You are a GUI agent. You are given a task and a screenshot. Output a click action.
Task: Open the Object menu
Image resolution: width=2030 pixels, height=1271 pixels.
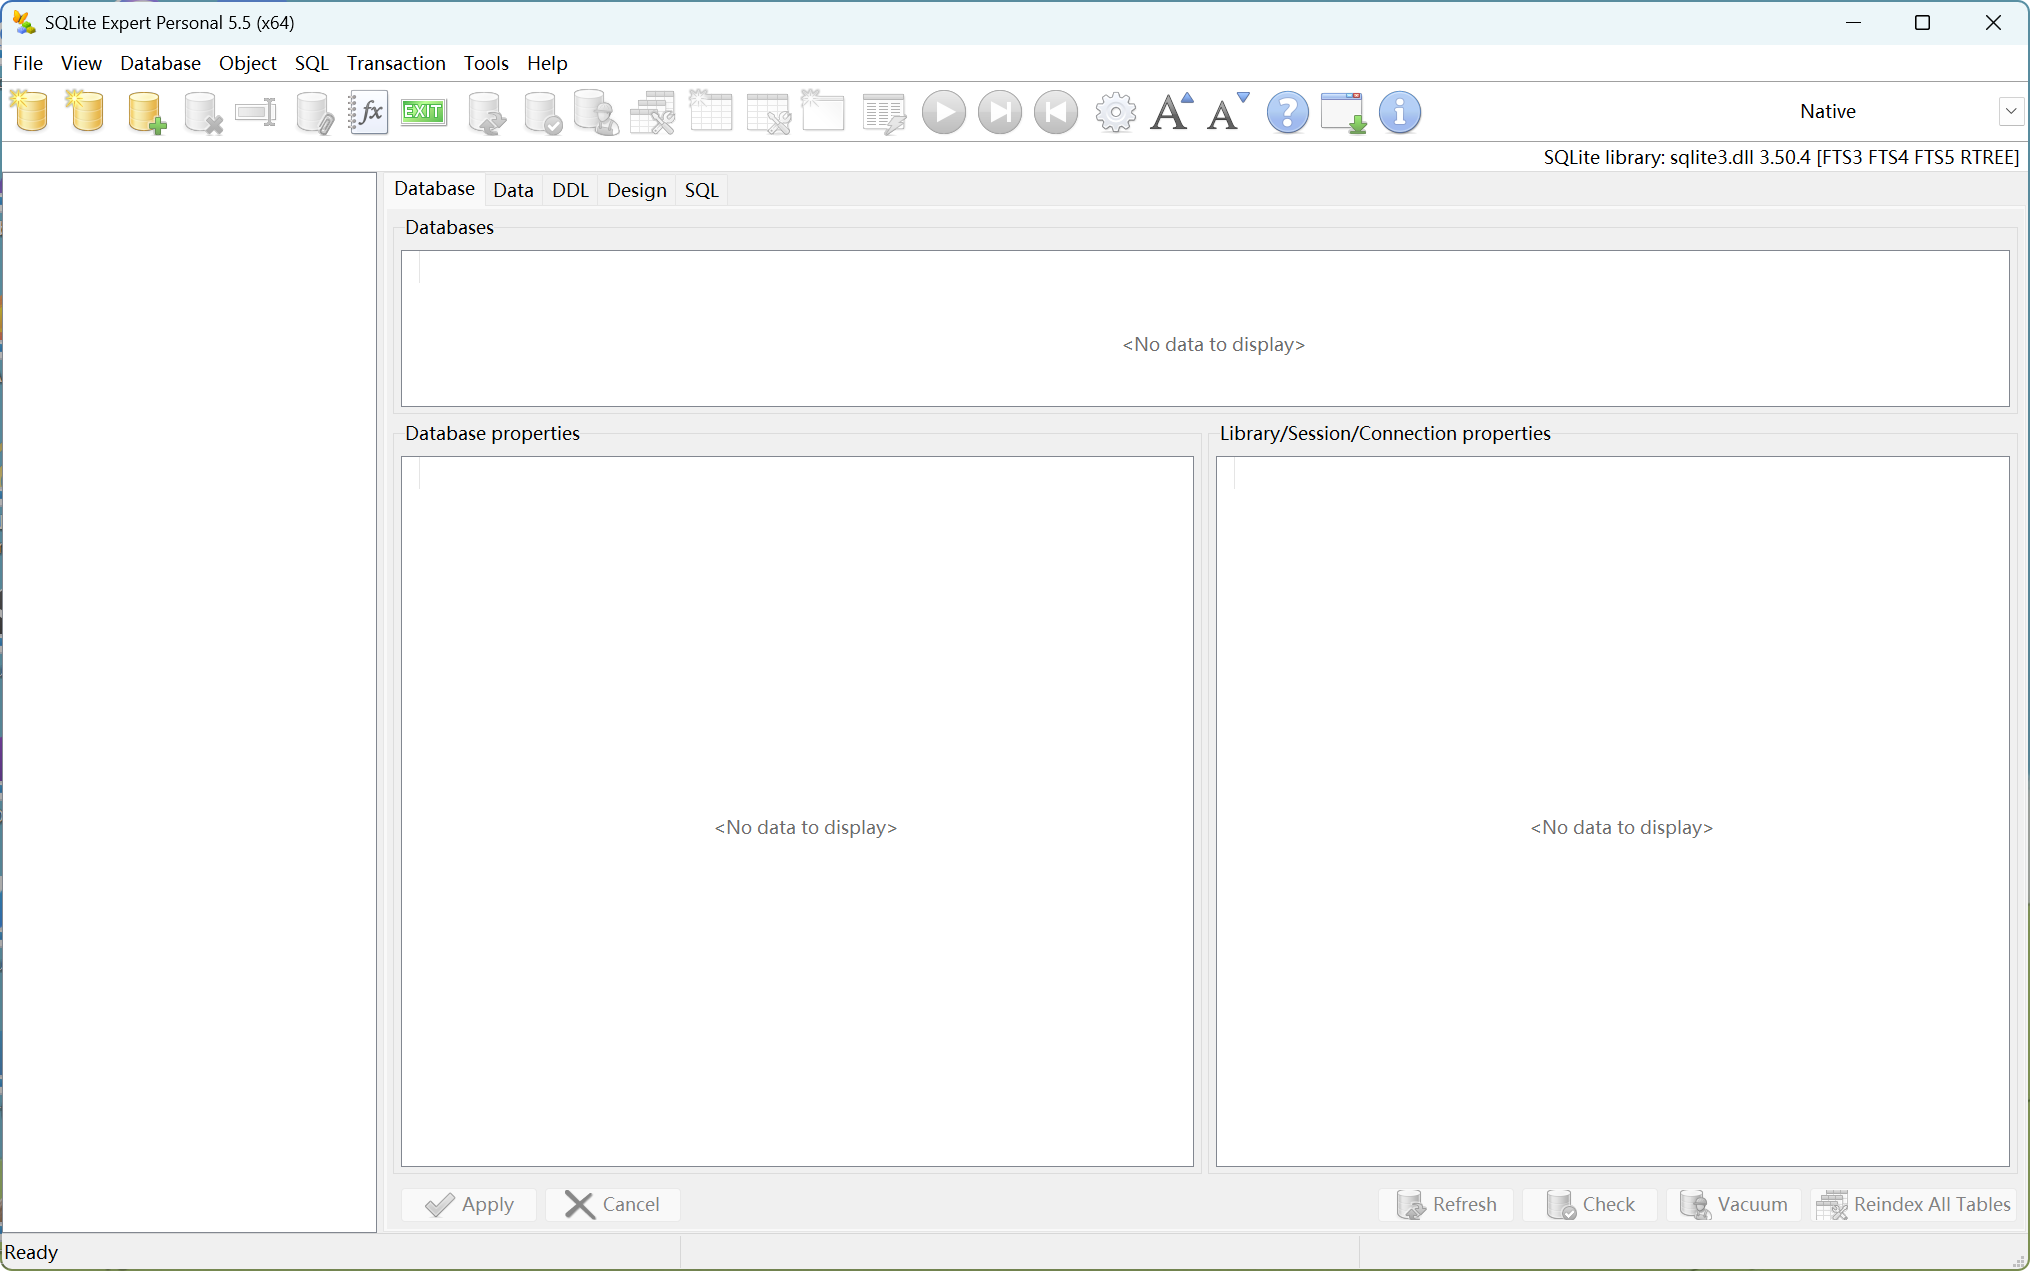[247, 63]
